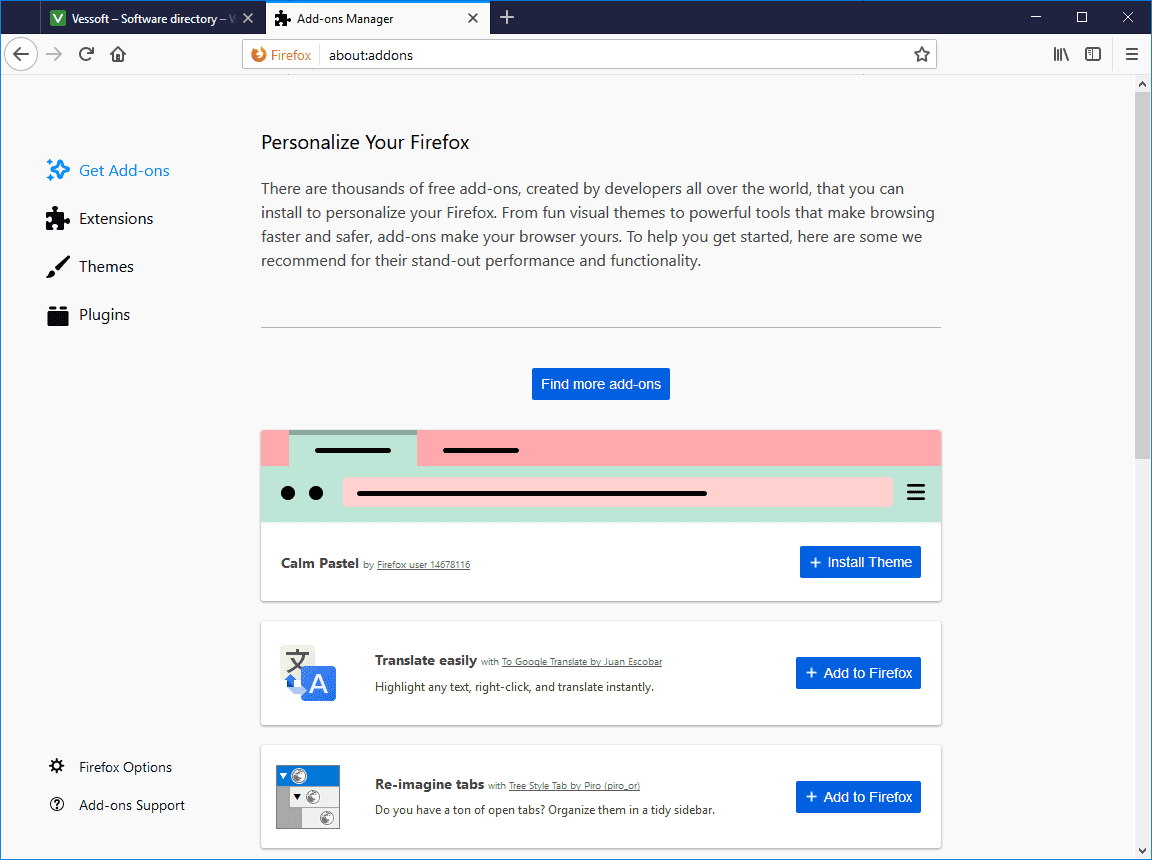Viewport: 1152px width, 860px height.
Task: Open Tree Style Tab by Piro link
Action: point(575,786)
